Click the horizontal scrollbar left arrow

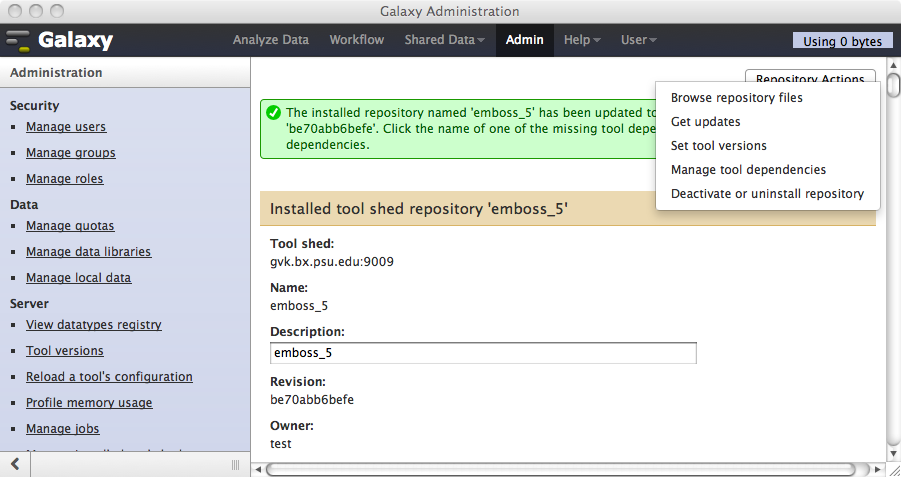(258, 470)
